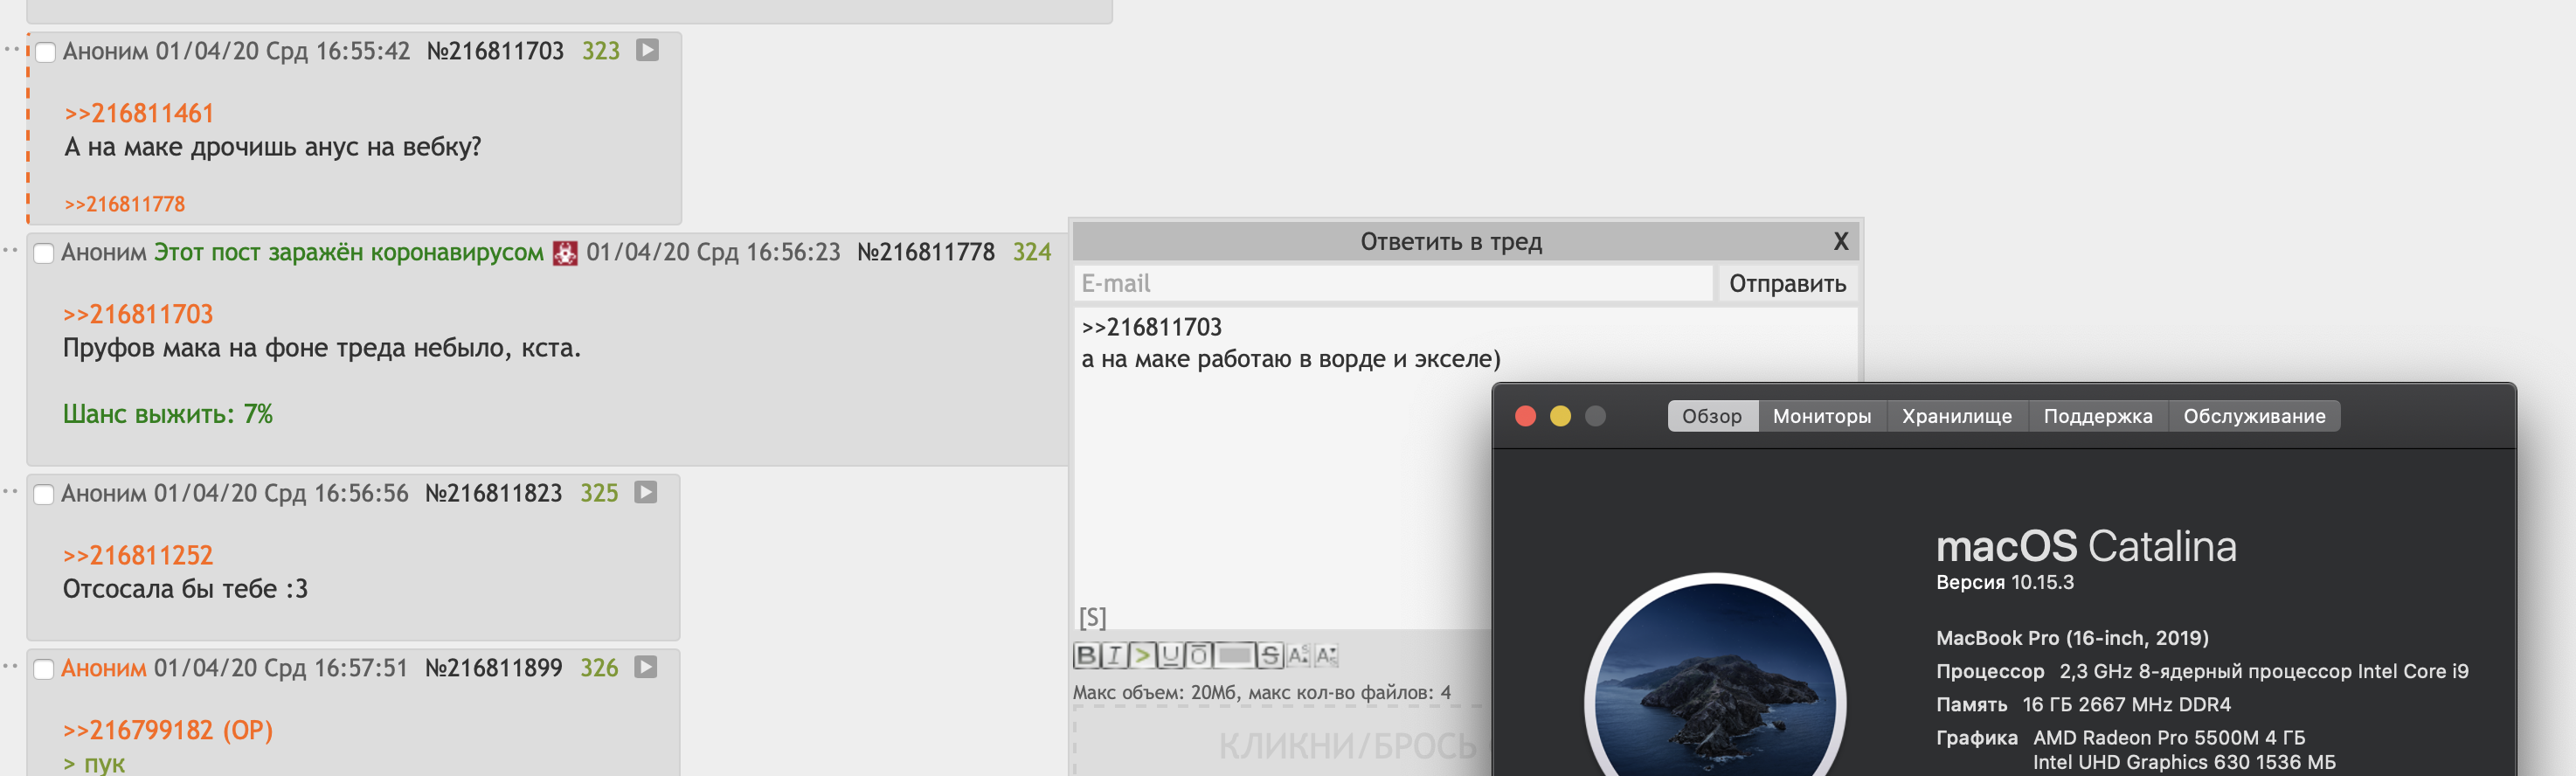The image size is (2576, 776).
Task: Insert green quote mark in reply form
Action: click(1143, 656)
